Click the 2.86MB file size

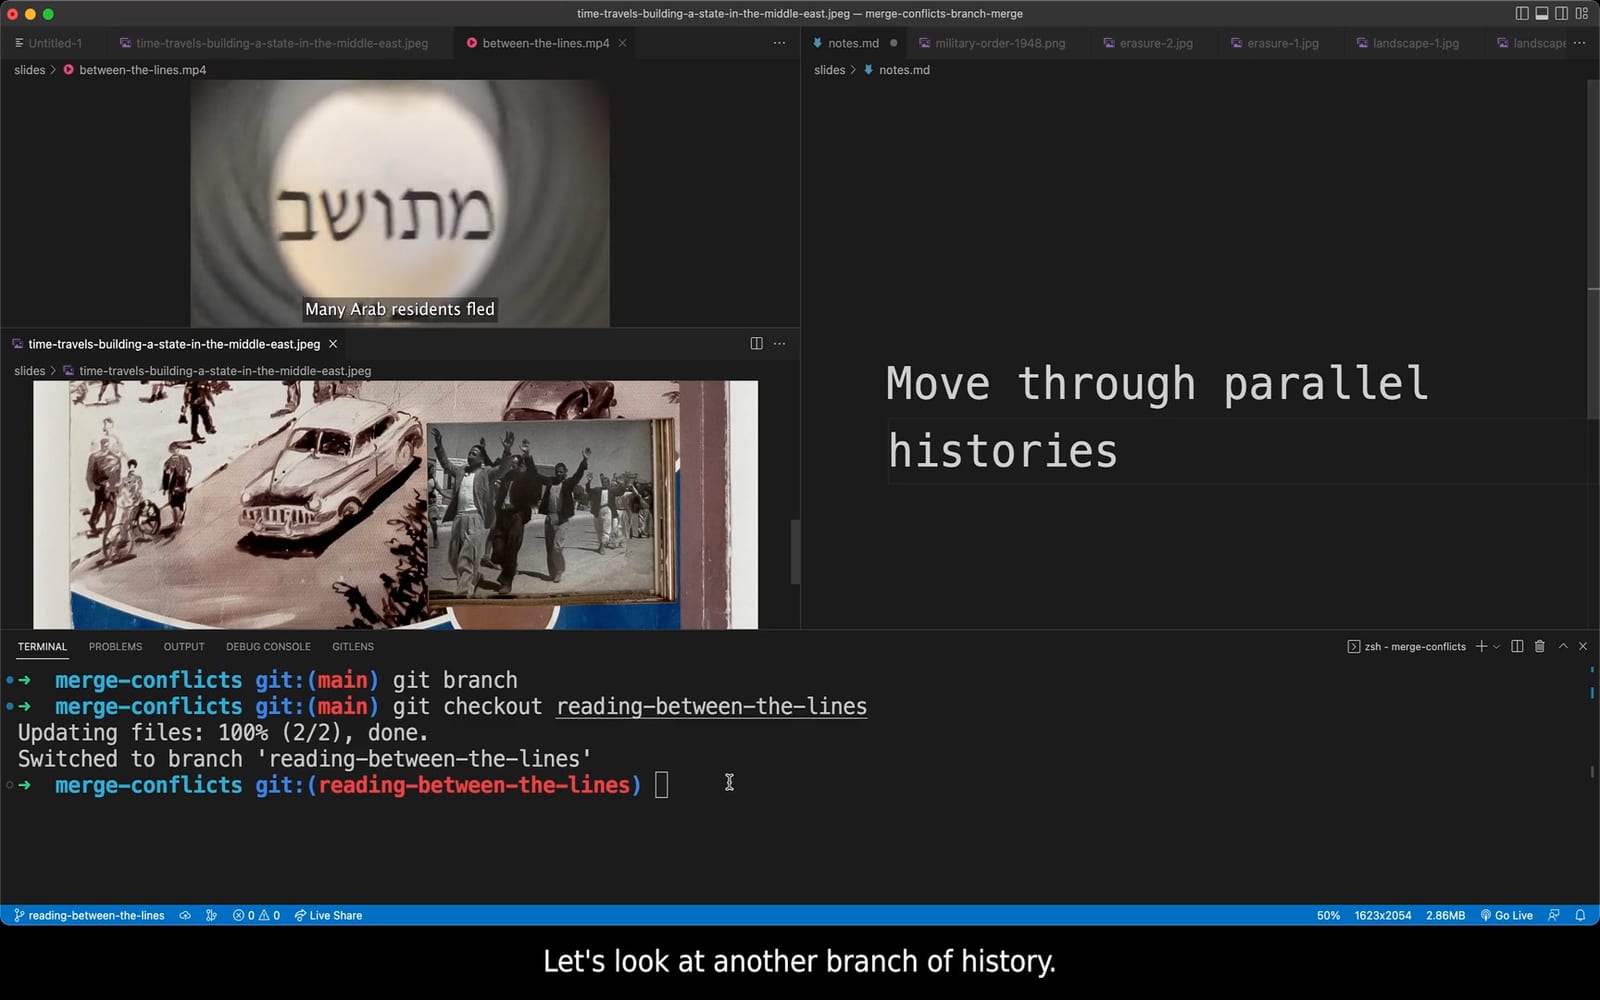click(1445, 915)
